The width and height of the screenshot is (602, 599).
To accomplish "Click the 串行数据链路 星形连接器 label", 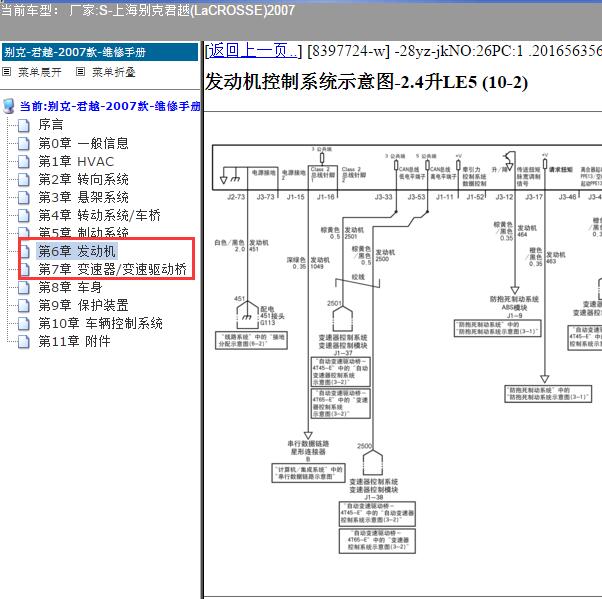I will 308,448.
